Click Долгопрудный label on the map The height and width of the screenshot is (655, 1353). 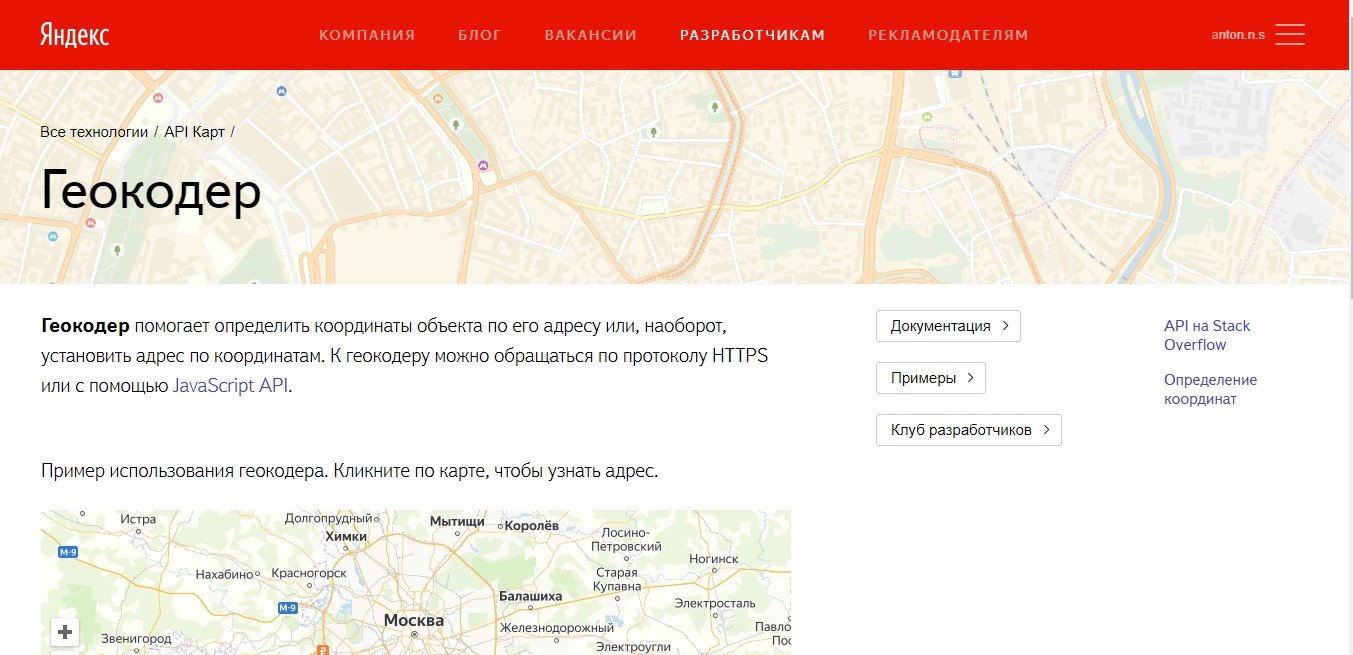point(328,519)
